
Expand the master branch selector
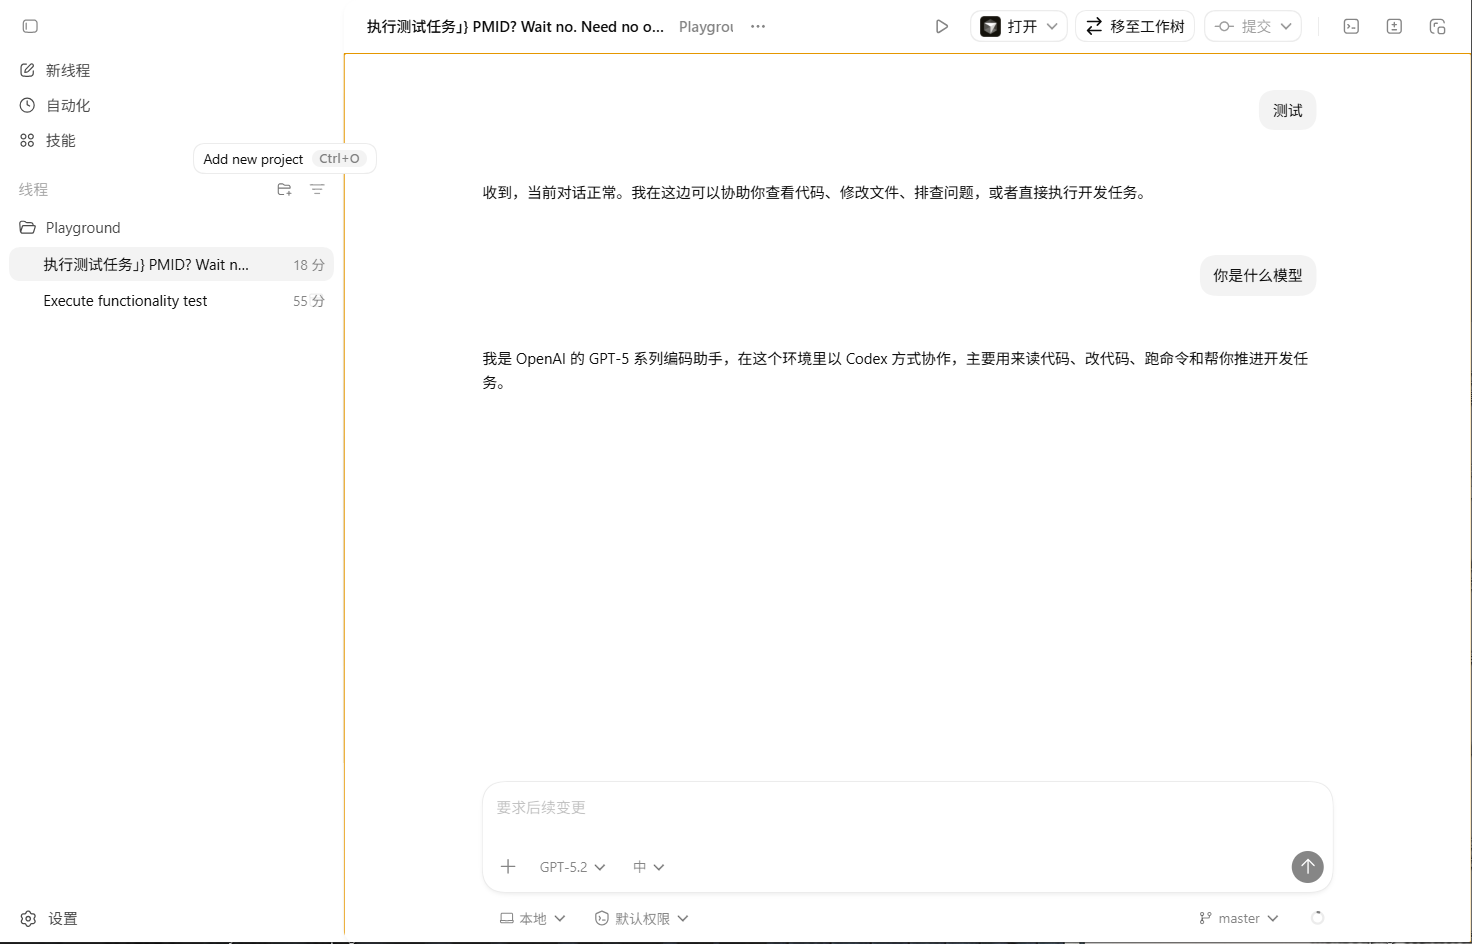coord(1238,918)
